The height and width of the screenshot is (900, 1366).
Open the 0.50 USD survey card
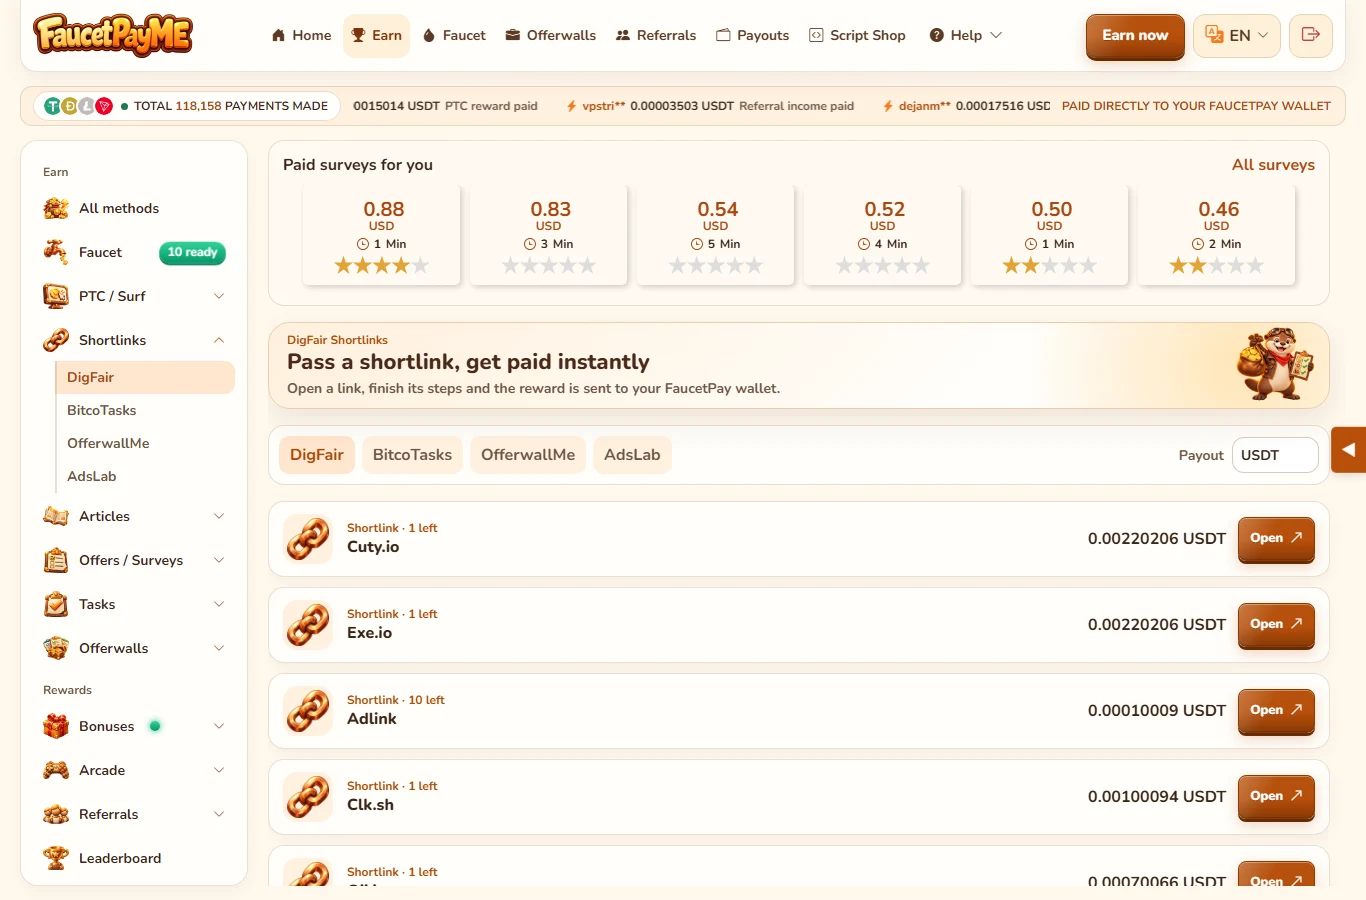(1050, 236)
